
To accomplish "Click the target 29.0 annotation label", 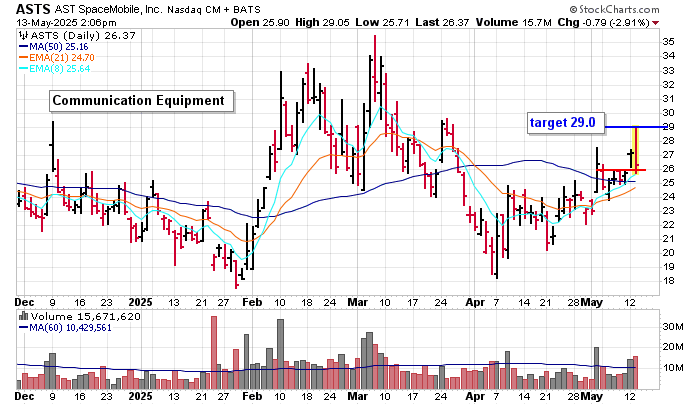I will point(566,122).
